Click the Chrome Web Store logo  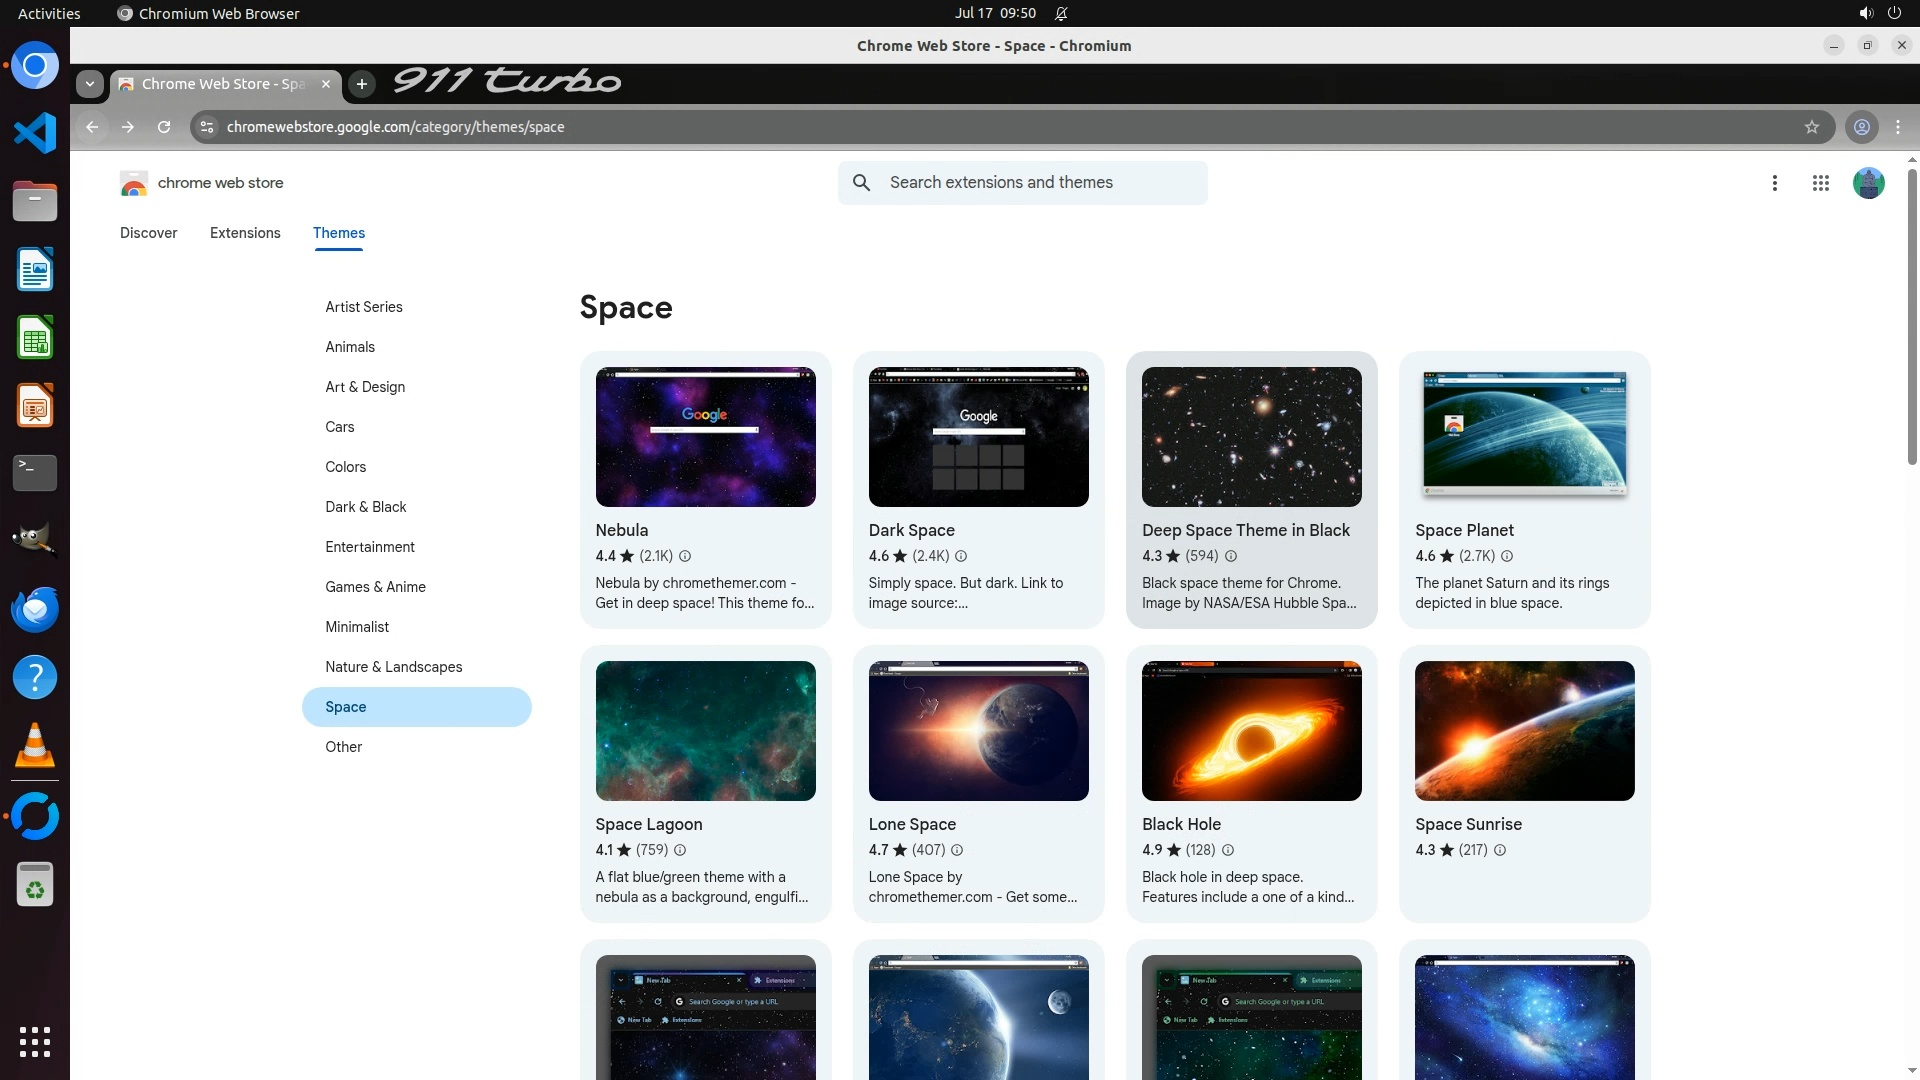pyautogui.click(x=134, y=184)
